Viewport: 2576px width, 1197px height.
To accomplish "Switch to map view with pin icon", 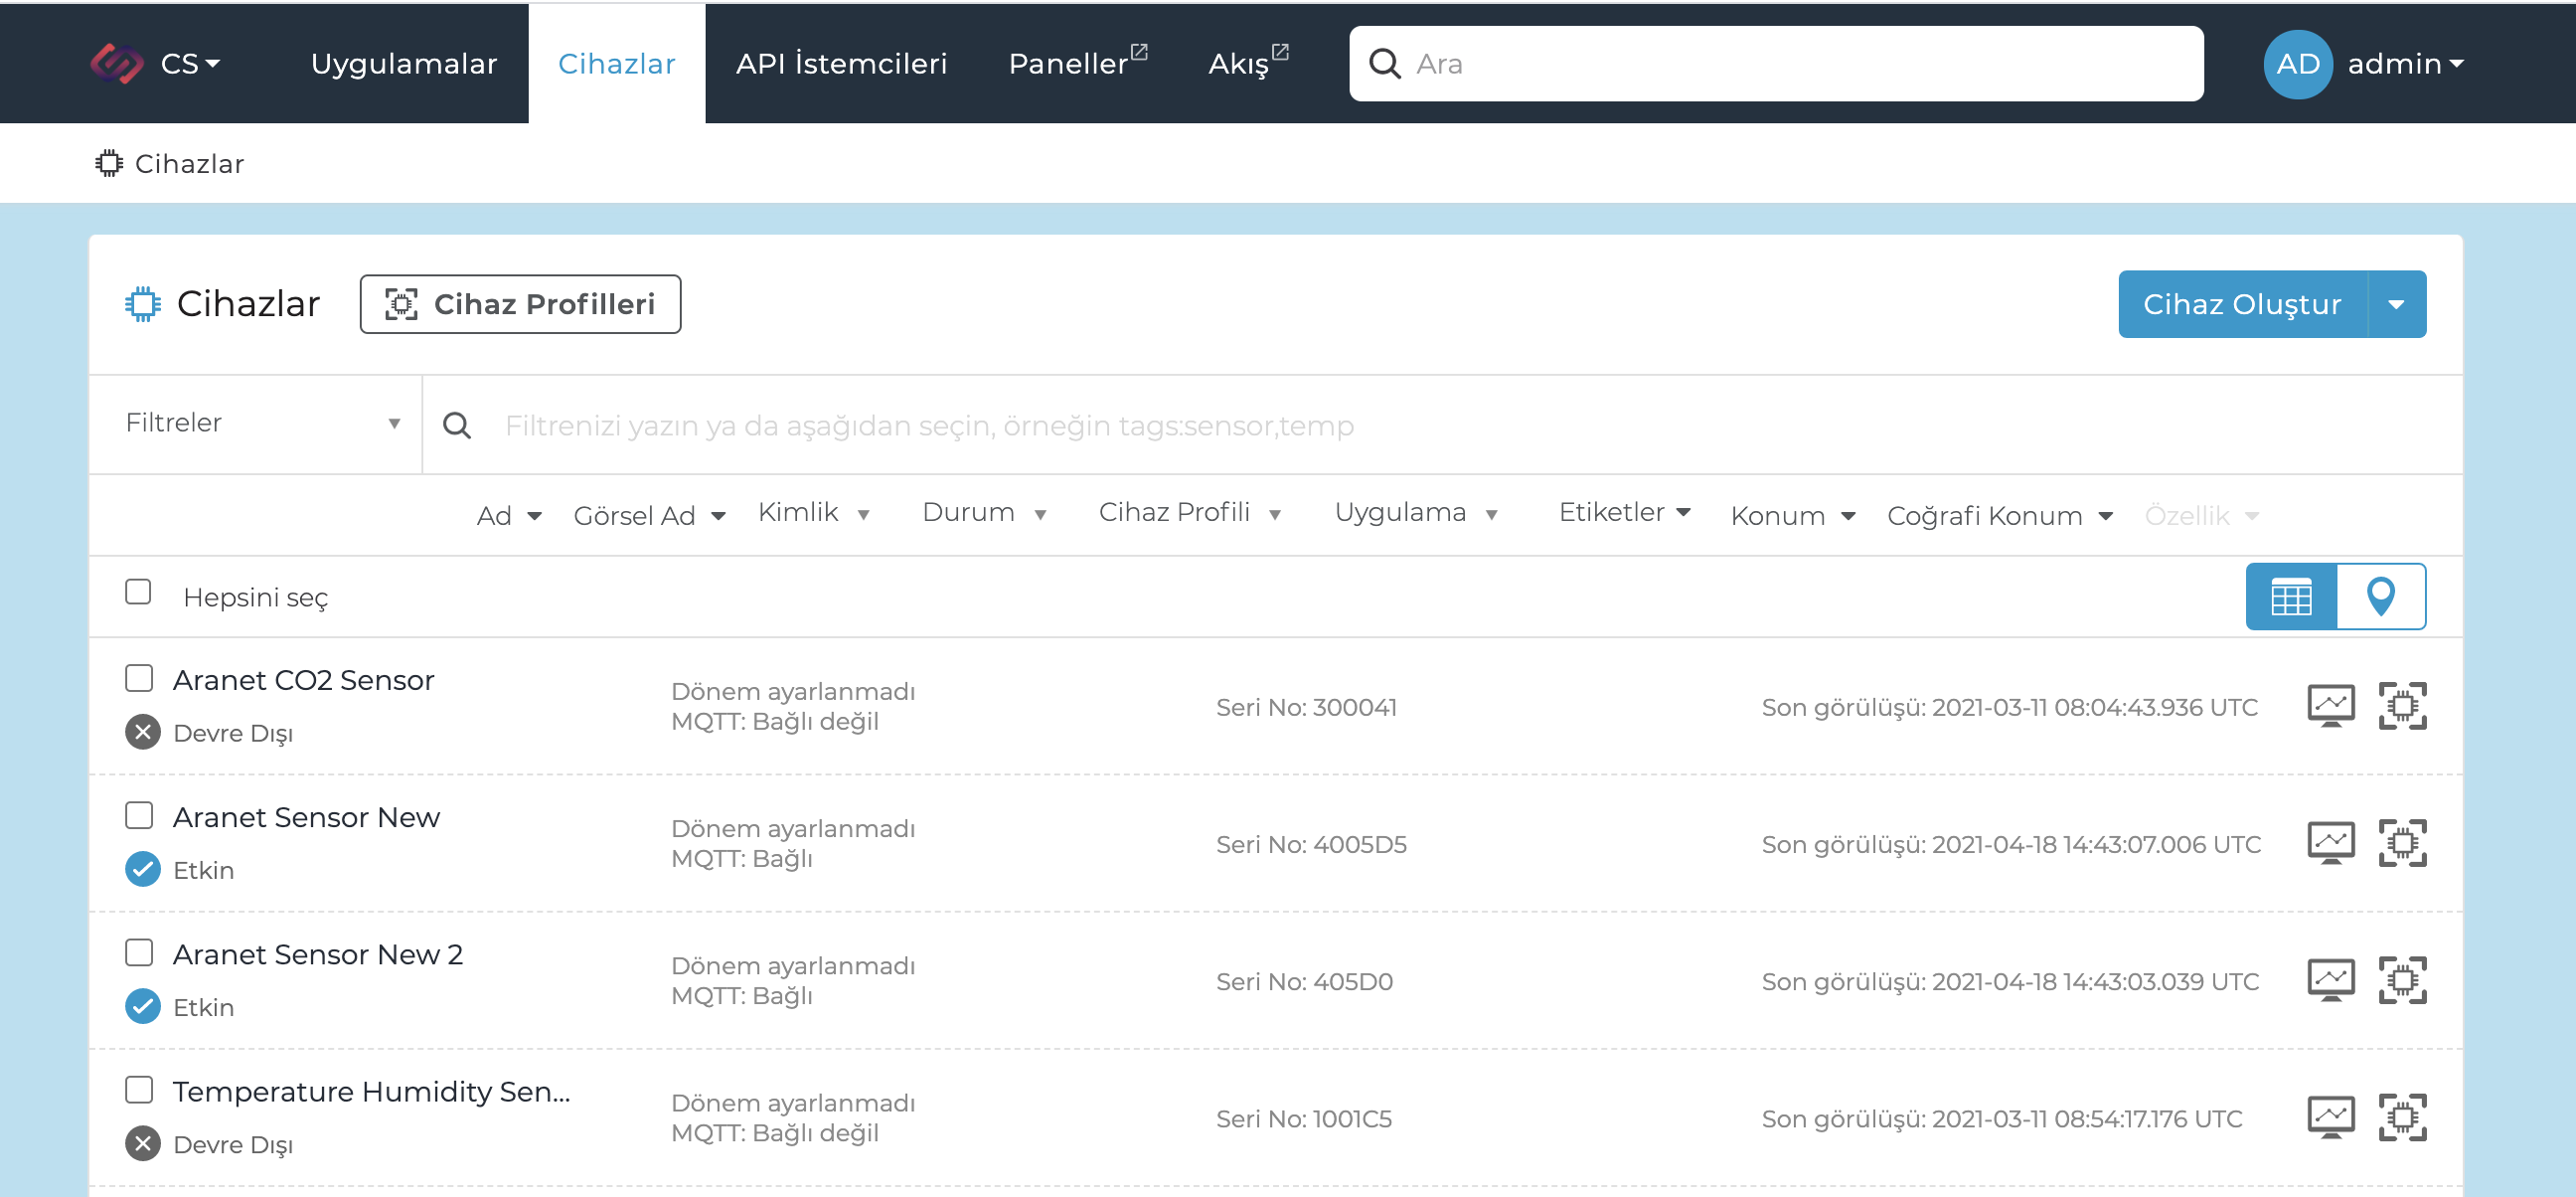I will pyautogui.click(x=2380, y=597).
